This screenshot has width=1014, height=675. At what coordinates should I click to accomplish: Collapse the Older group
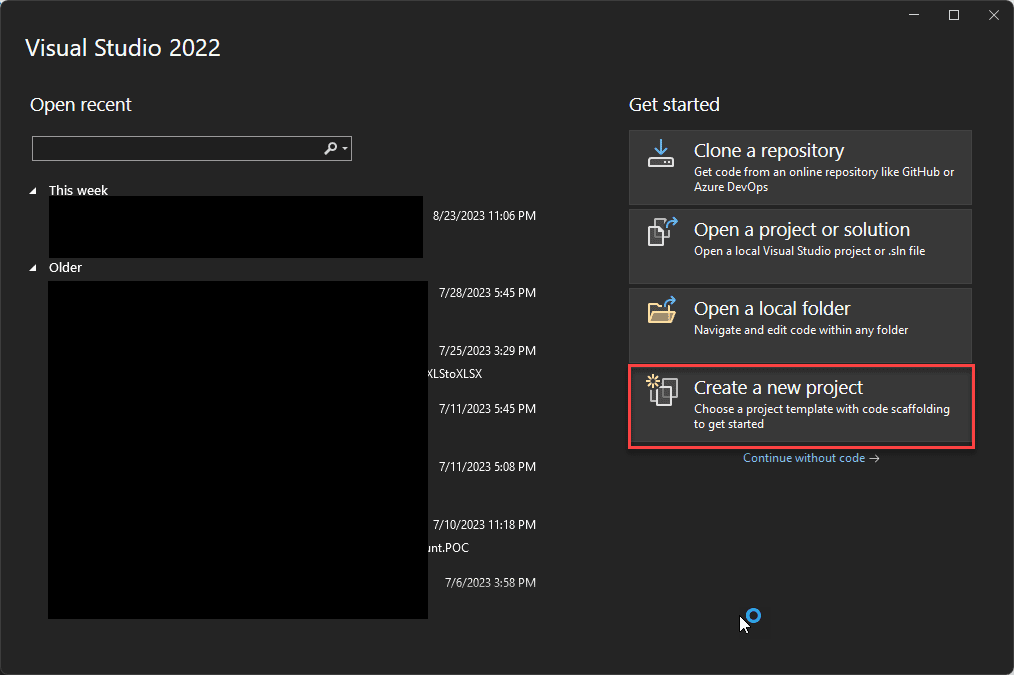tap(33, 268)
